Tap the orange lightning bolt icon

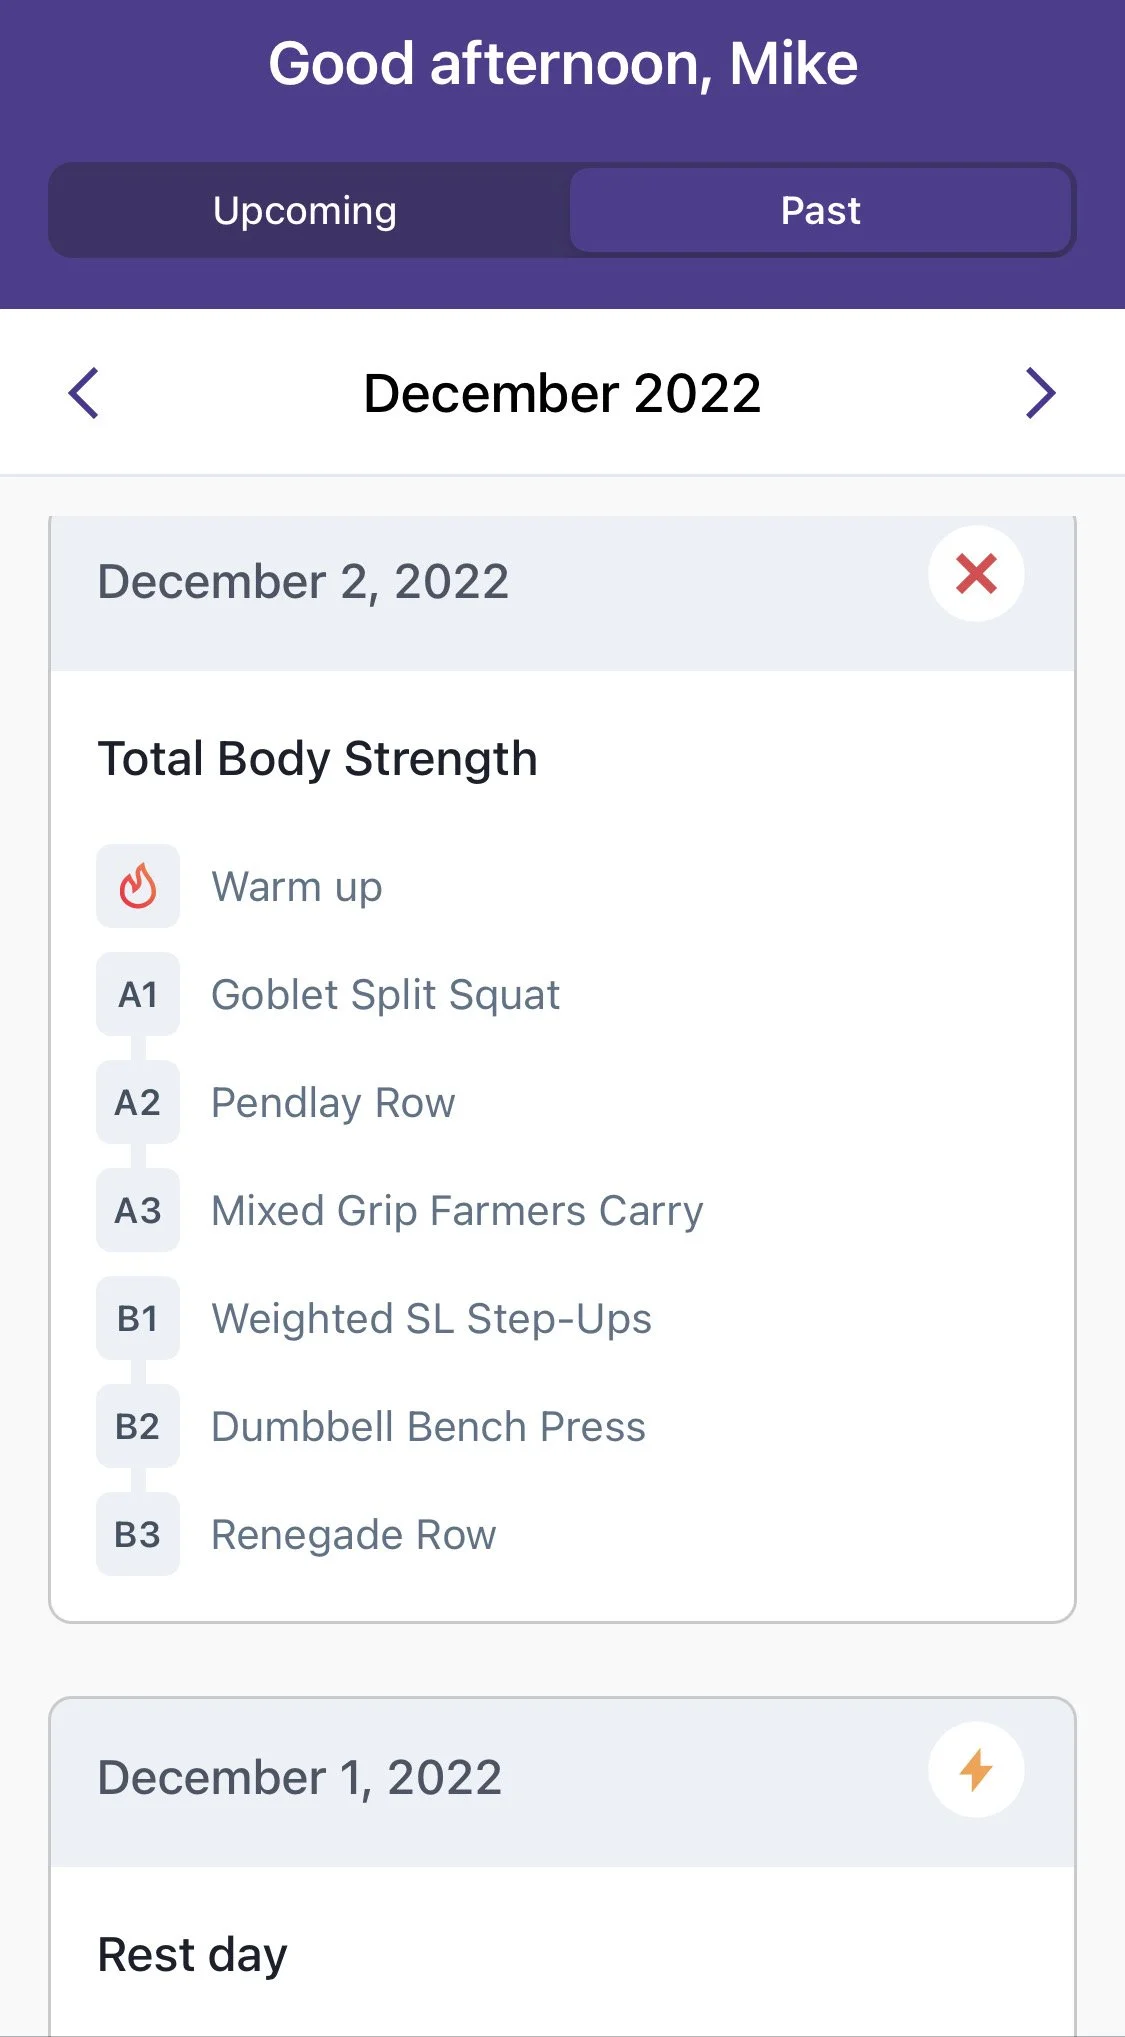[975, 1770]
